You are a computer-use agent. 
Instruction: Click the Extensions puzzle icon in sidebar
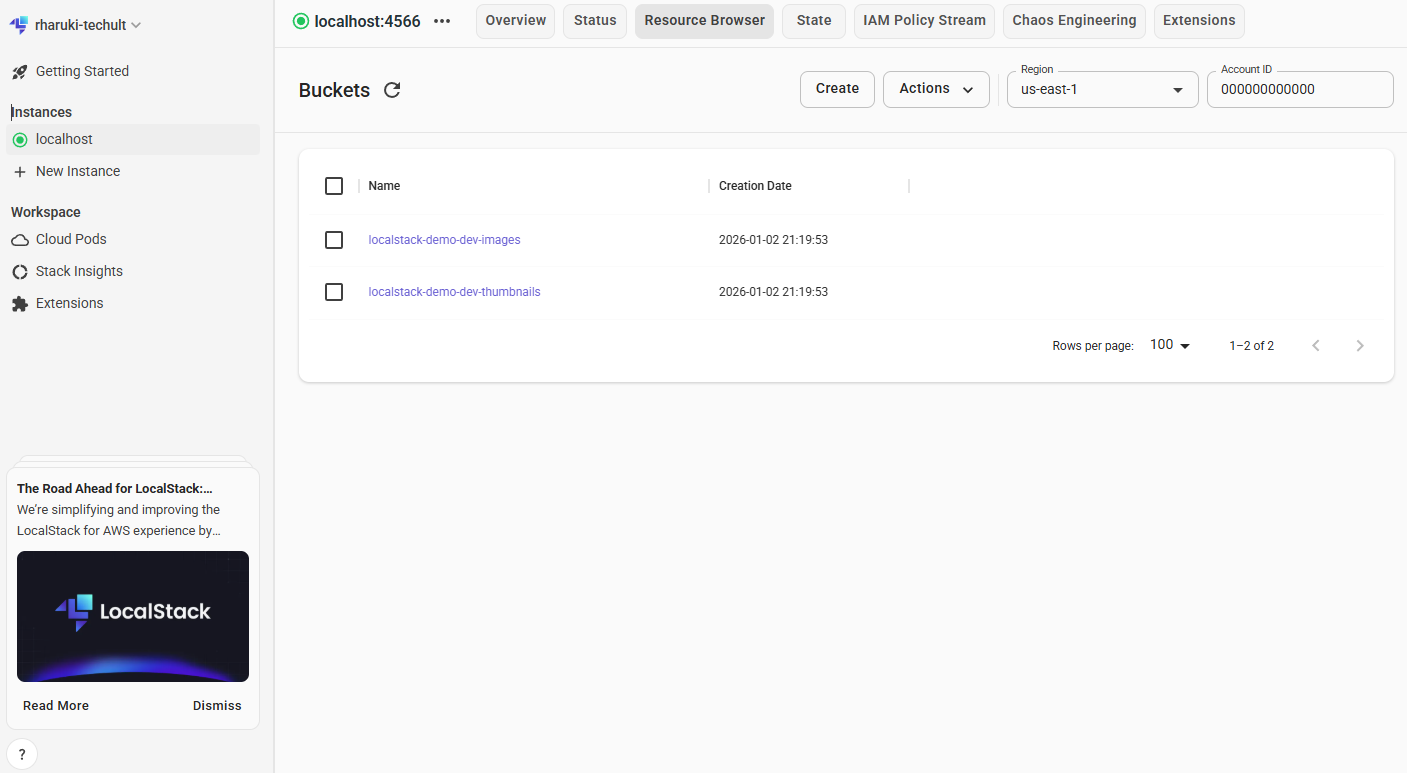click(19, 304)
